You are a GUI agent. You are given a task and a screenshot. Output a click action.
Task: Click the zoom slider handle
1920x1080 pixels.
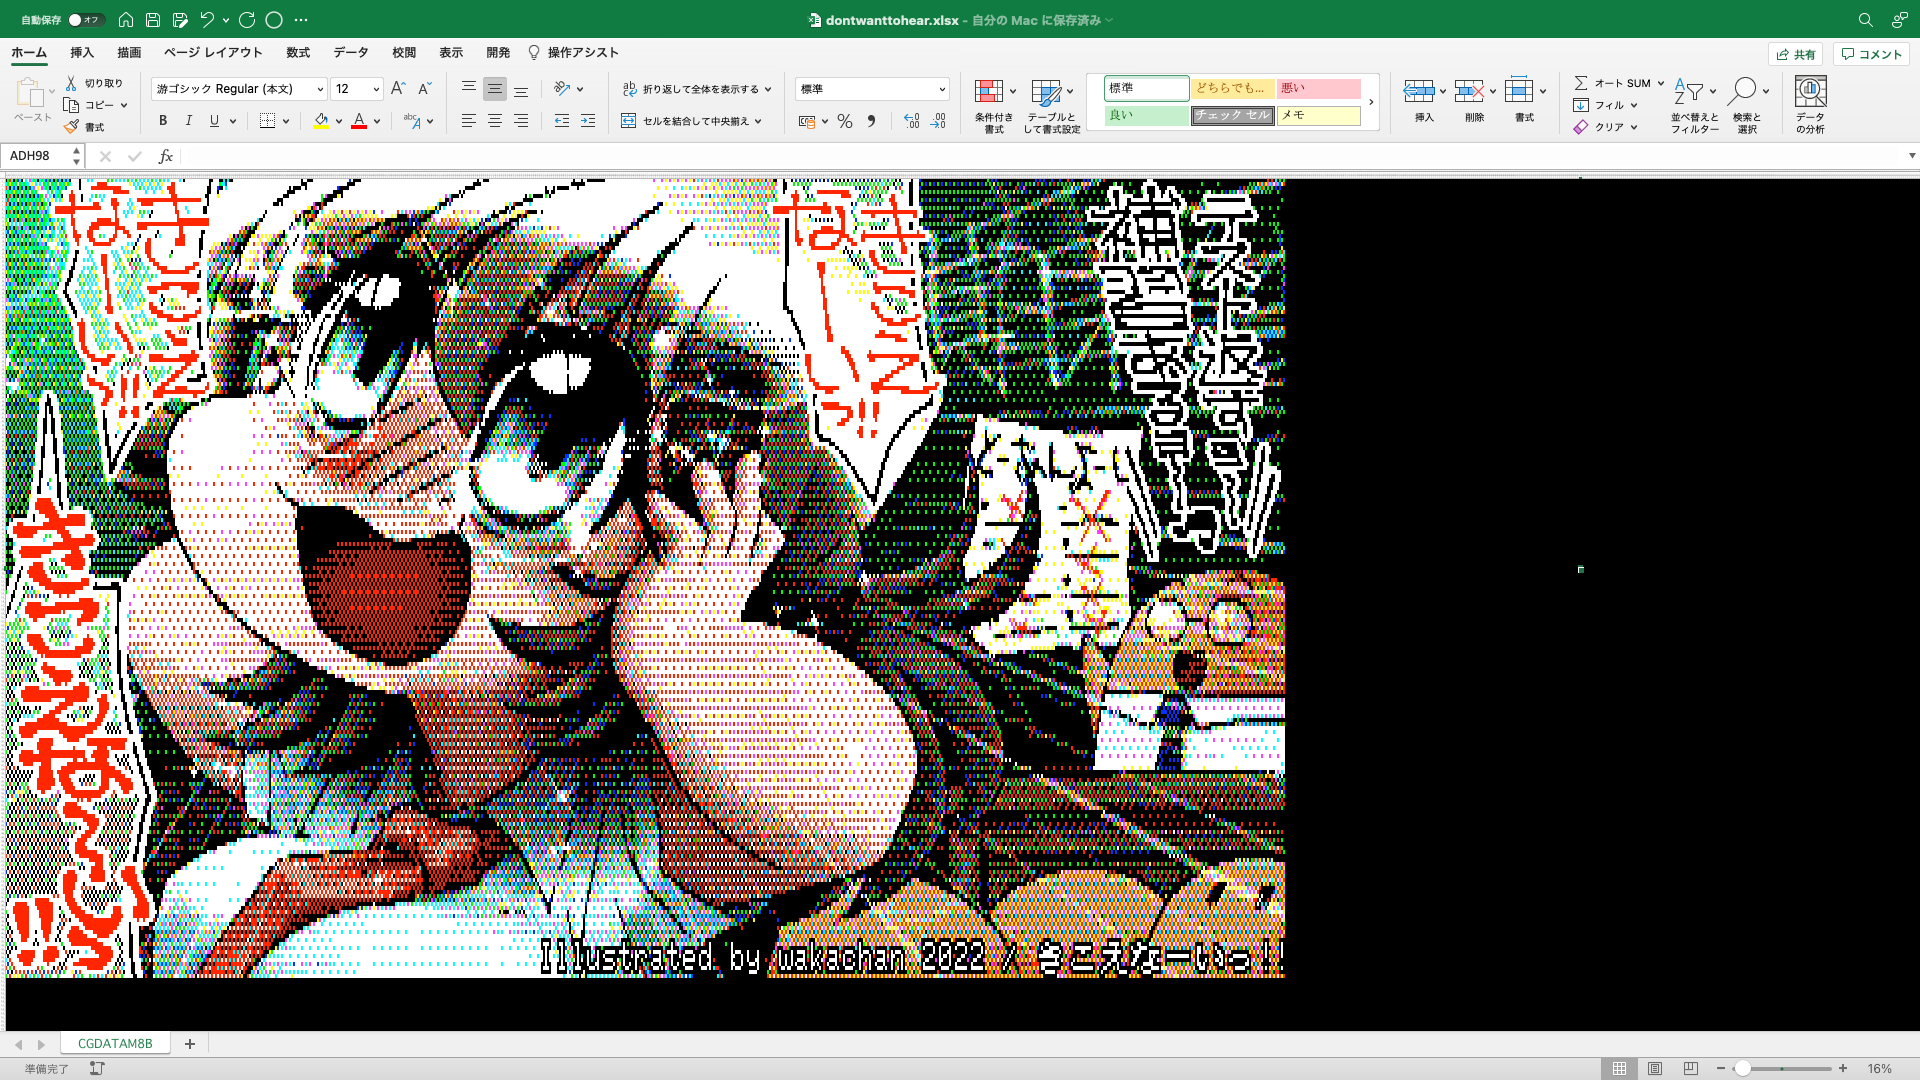tap(1743, 1069)
